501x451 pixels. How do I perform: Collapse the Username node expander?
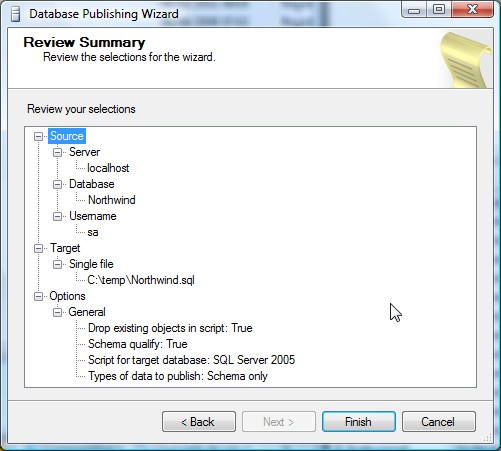(x=57, y=216)
